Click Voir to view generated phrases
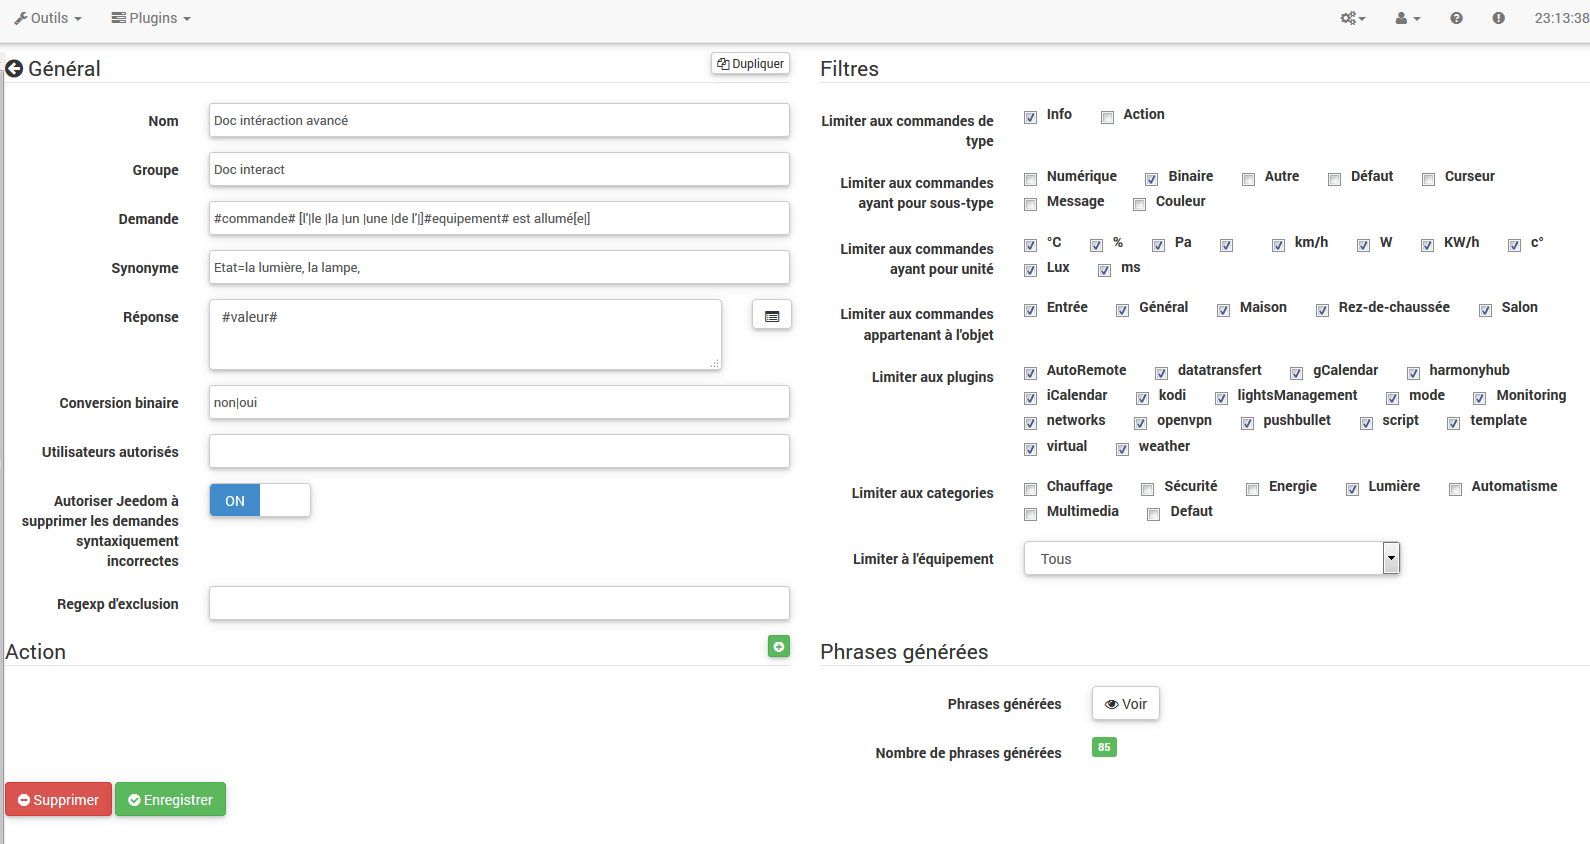Viewport: 1590px width, 844px height. (1125, 704)
